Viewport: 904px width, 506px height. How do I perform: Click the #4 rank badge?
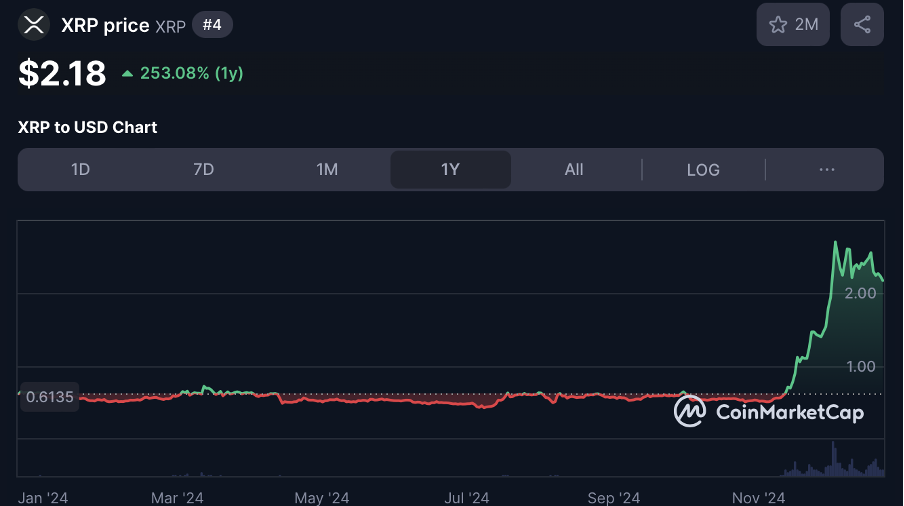point(212,25)
